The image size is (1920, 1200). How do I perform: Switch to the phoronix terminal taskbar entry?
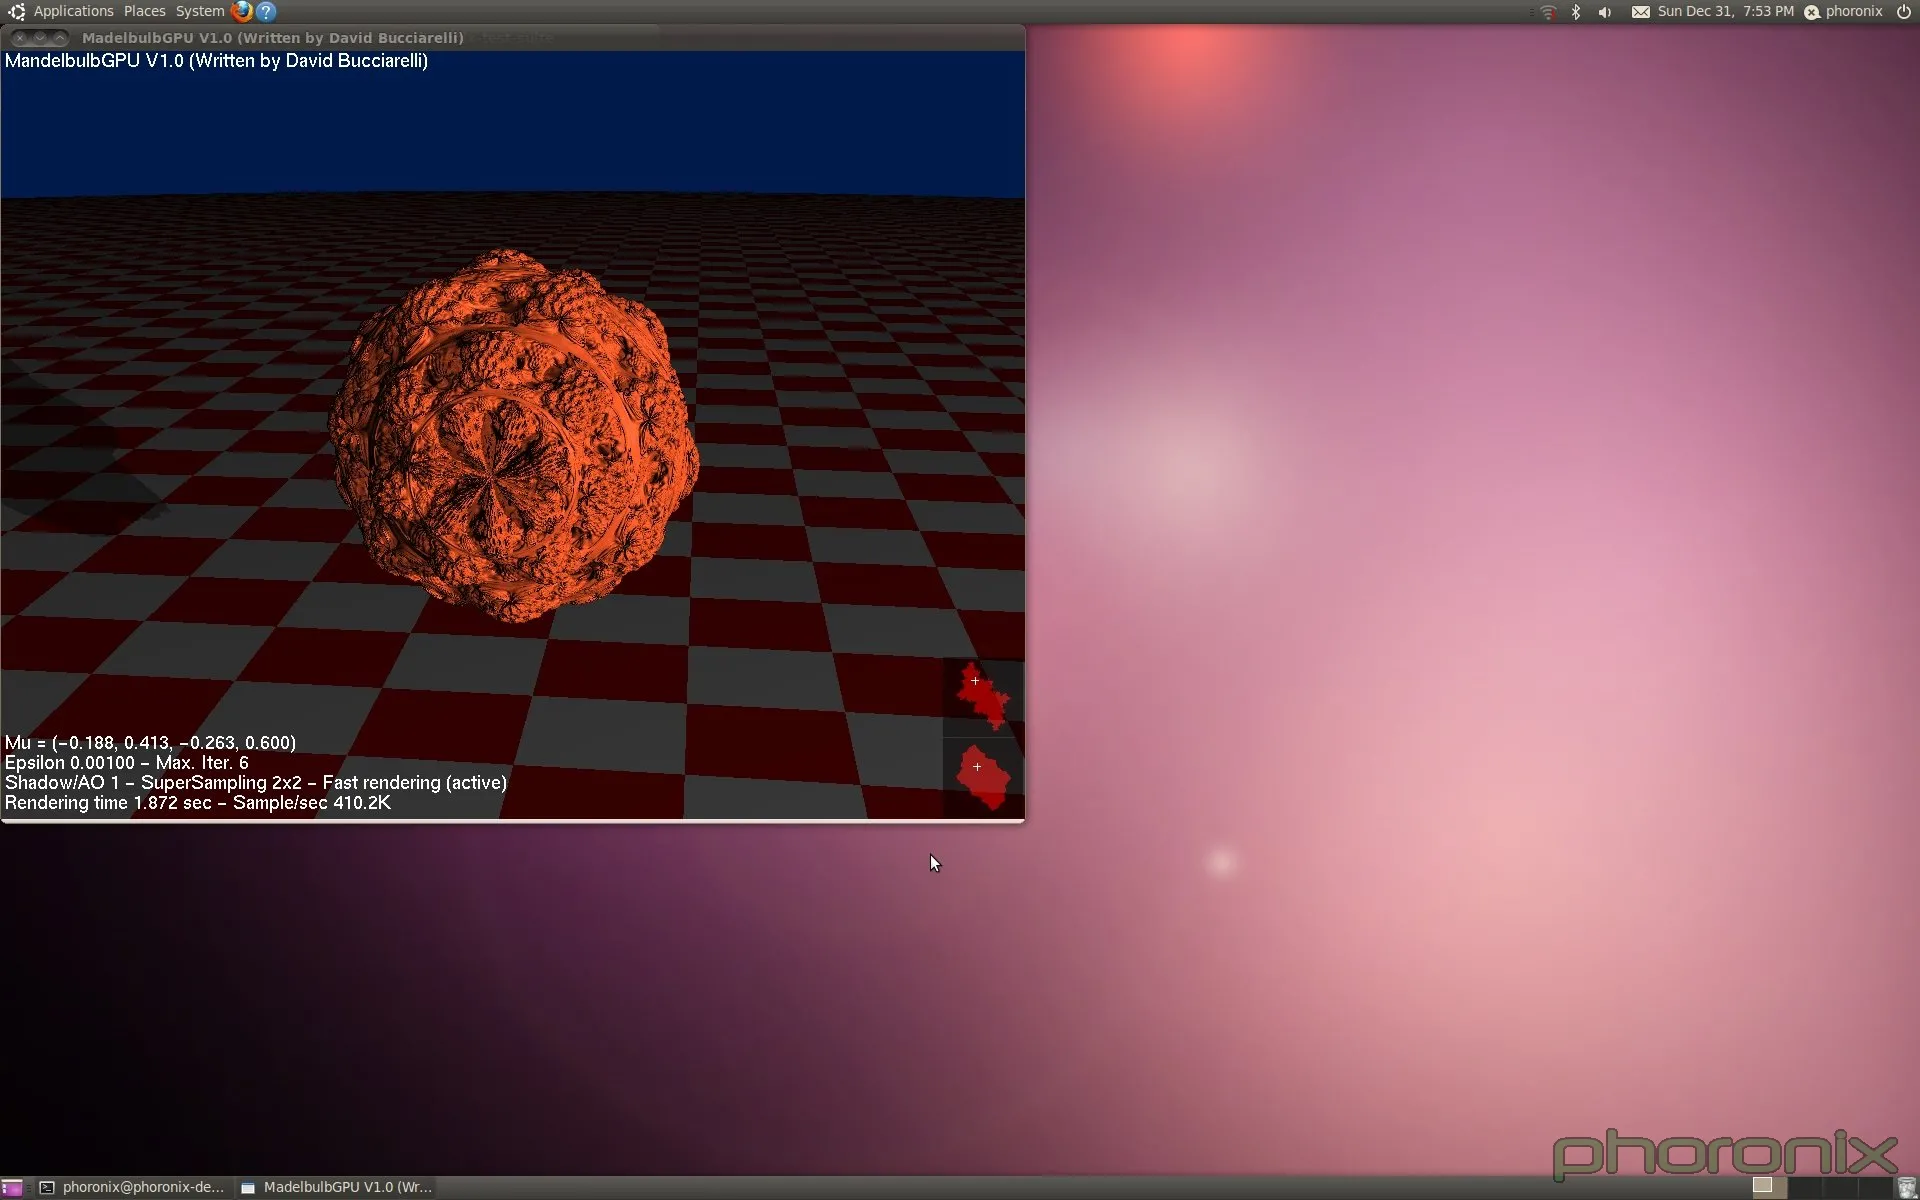[x=132, y=1188]
